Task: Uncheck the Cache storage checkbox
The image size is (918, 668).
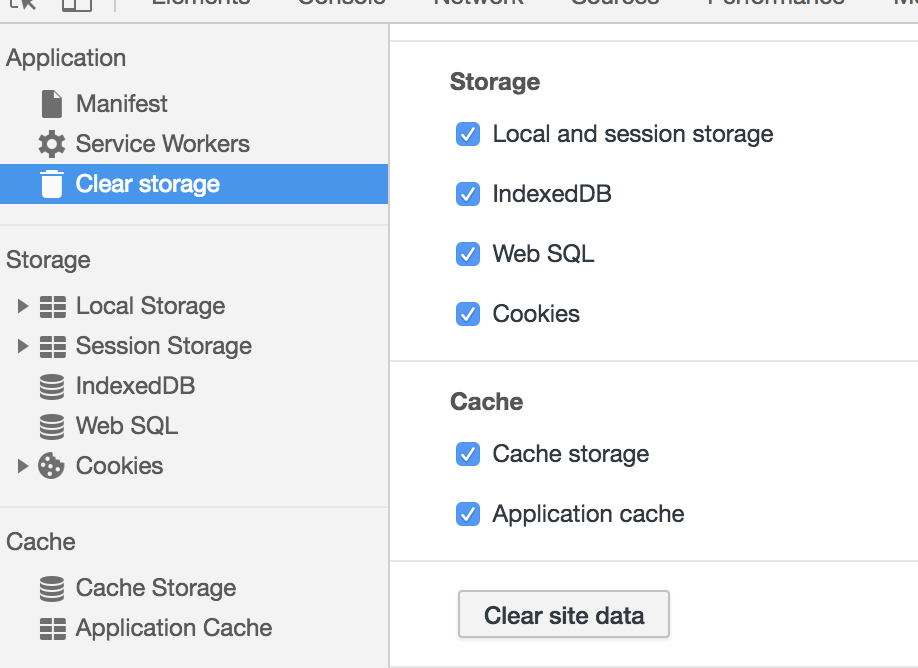Action: tap(468, 454)
